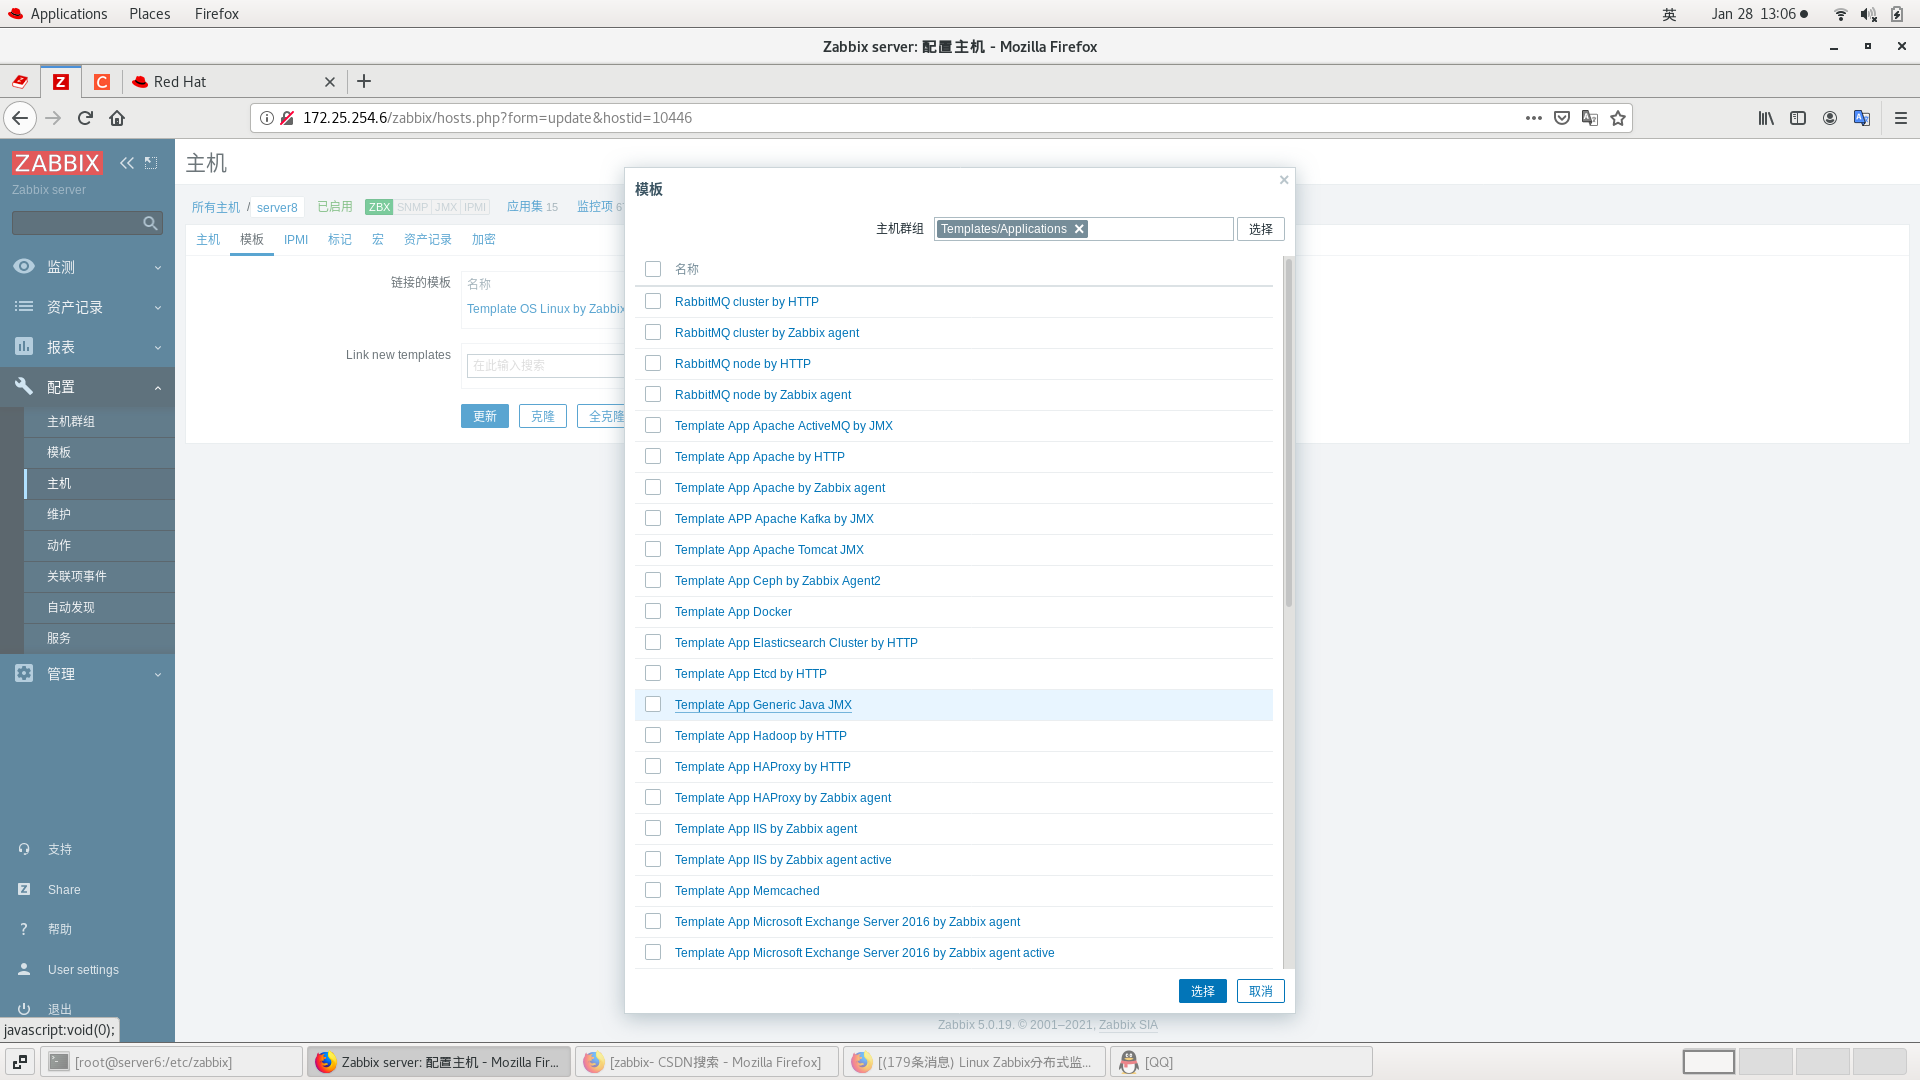Click the sidebar search magnifier icon
Viewport: 1920px width, 1080px height.
150,223
